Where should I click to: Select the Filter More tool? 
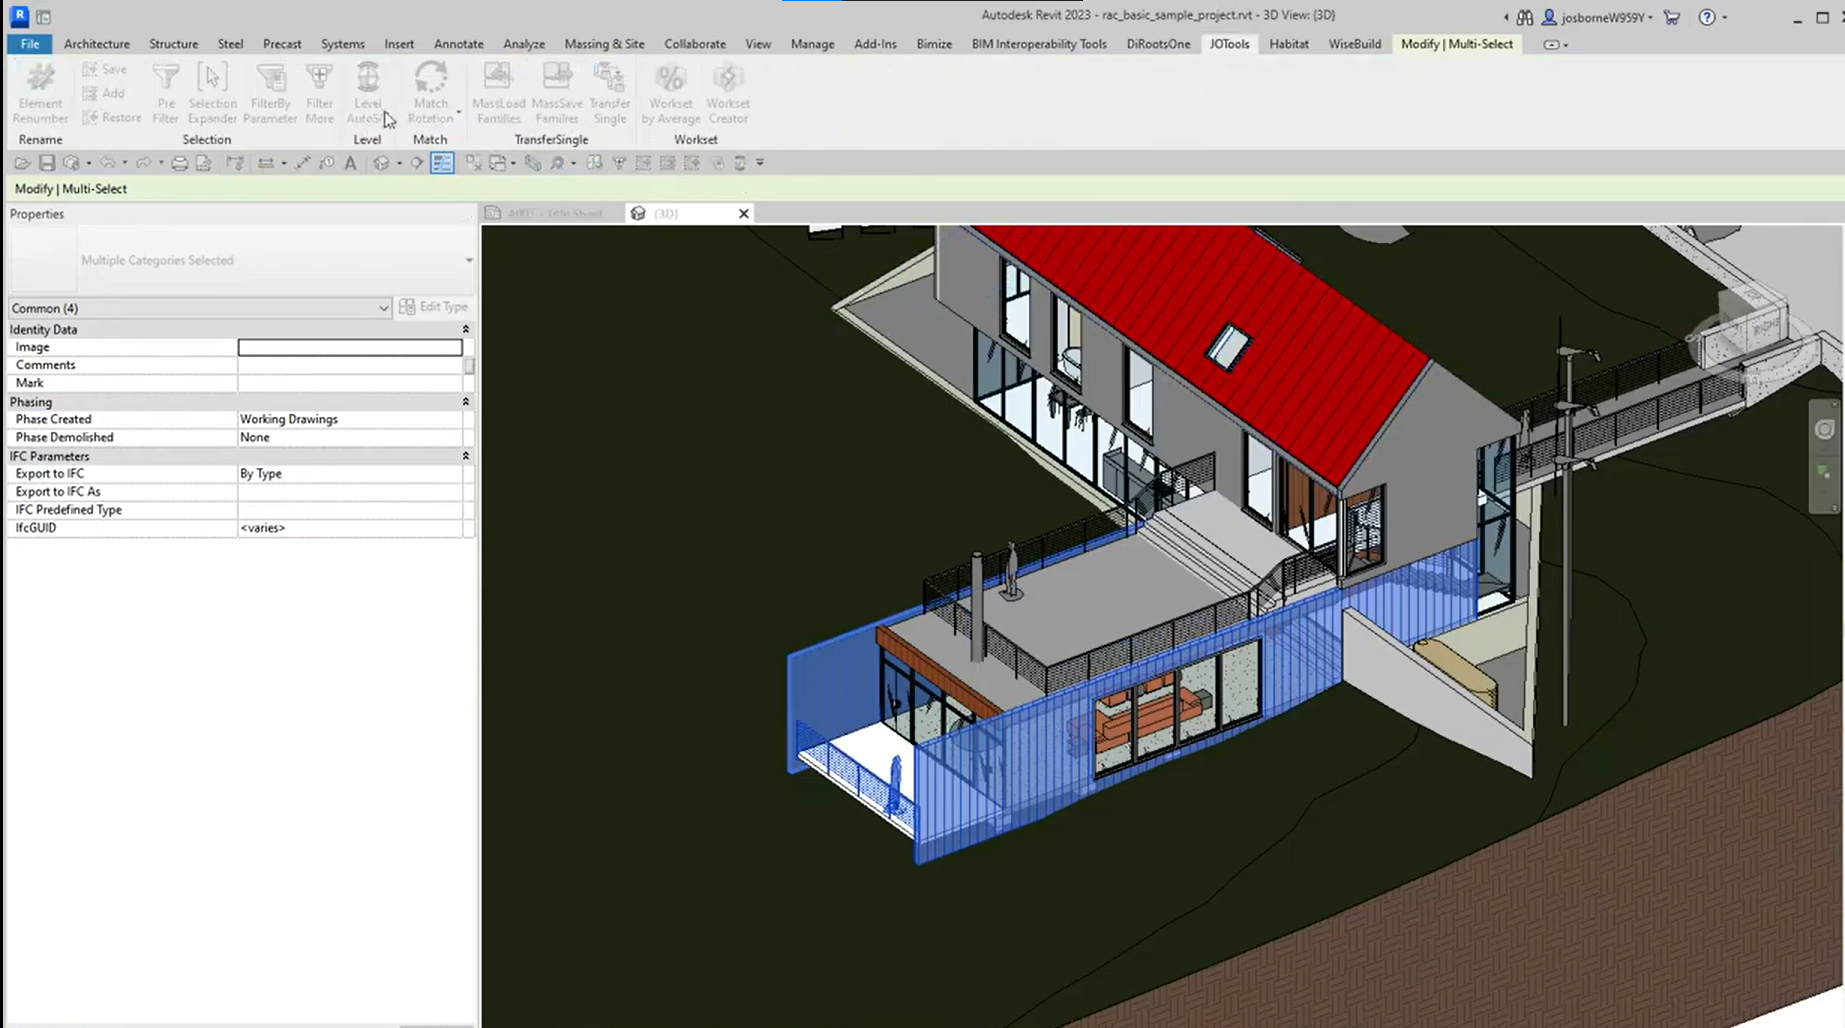319,94
